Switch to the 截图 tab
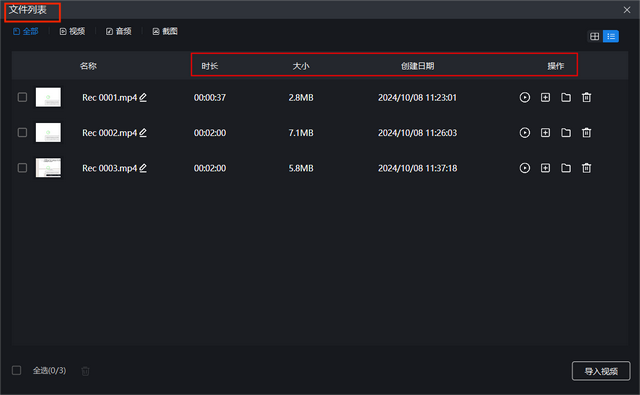The width and height of the screenshot is (640, 395). (165, 31)
